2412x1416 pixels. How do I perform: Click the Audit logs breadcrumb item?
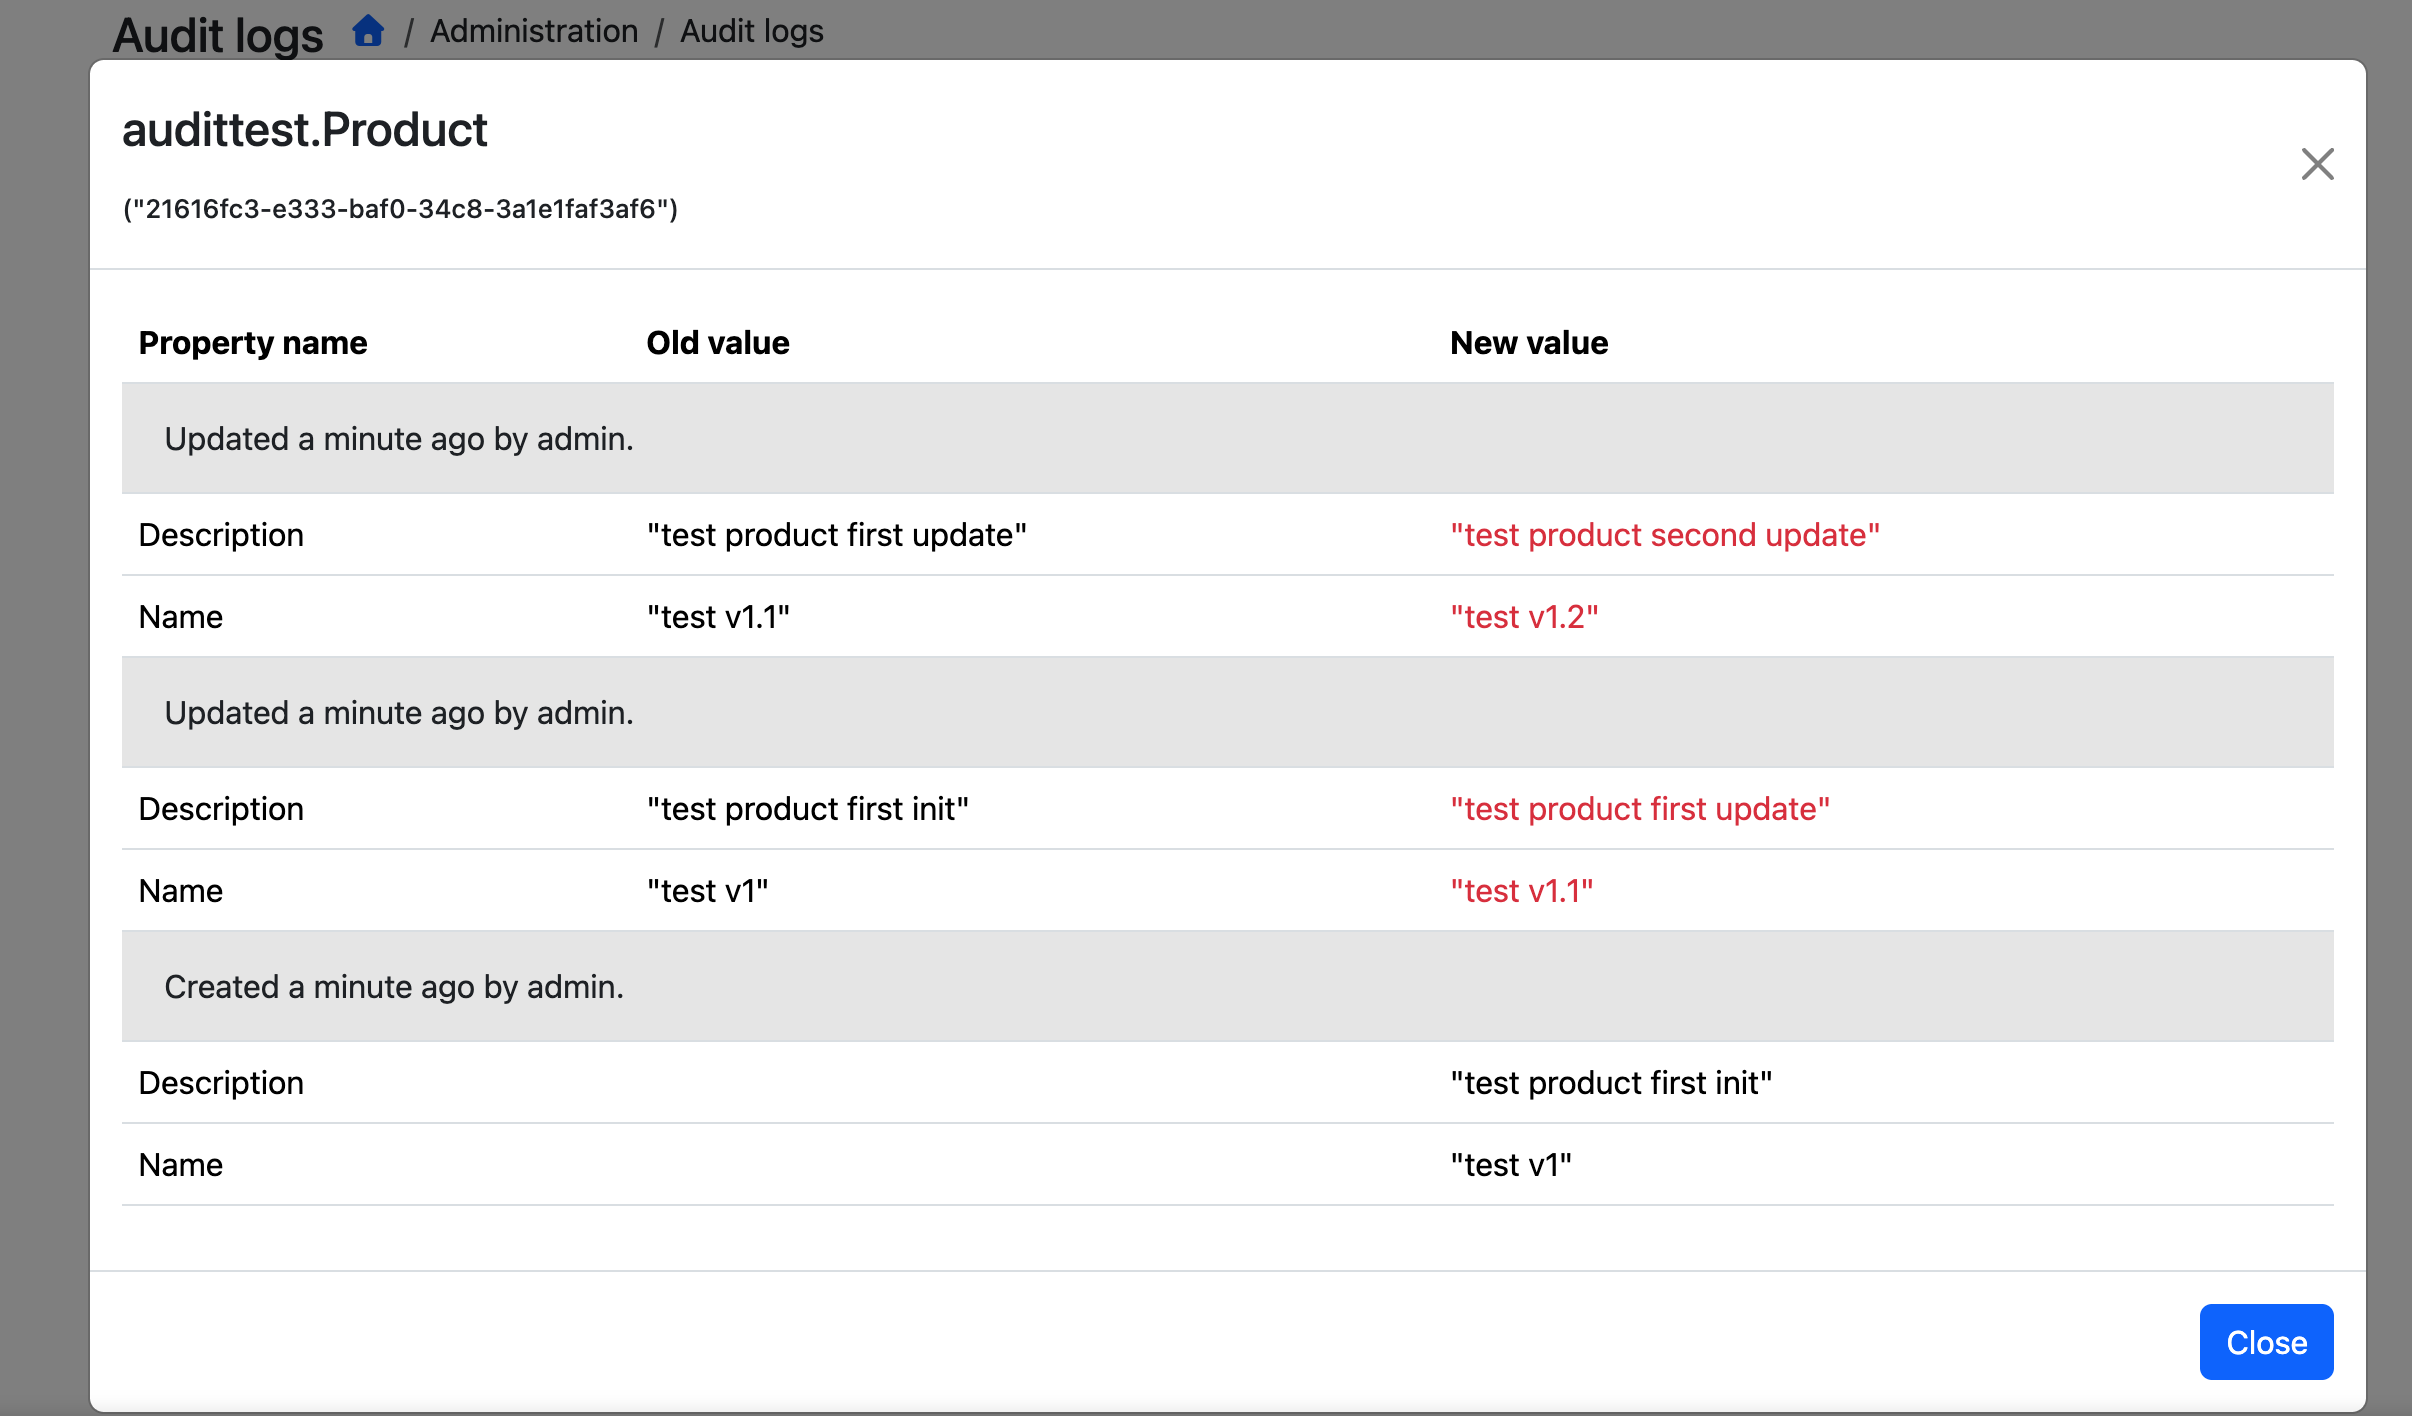point(751,31)
